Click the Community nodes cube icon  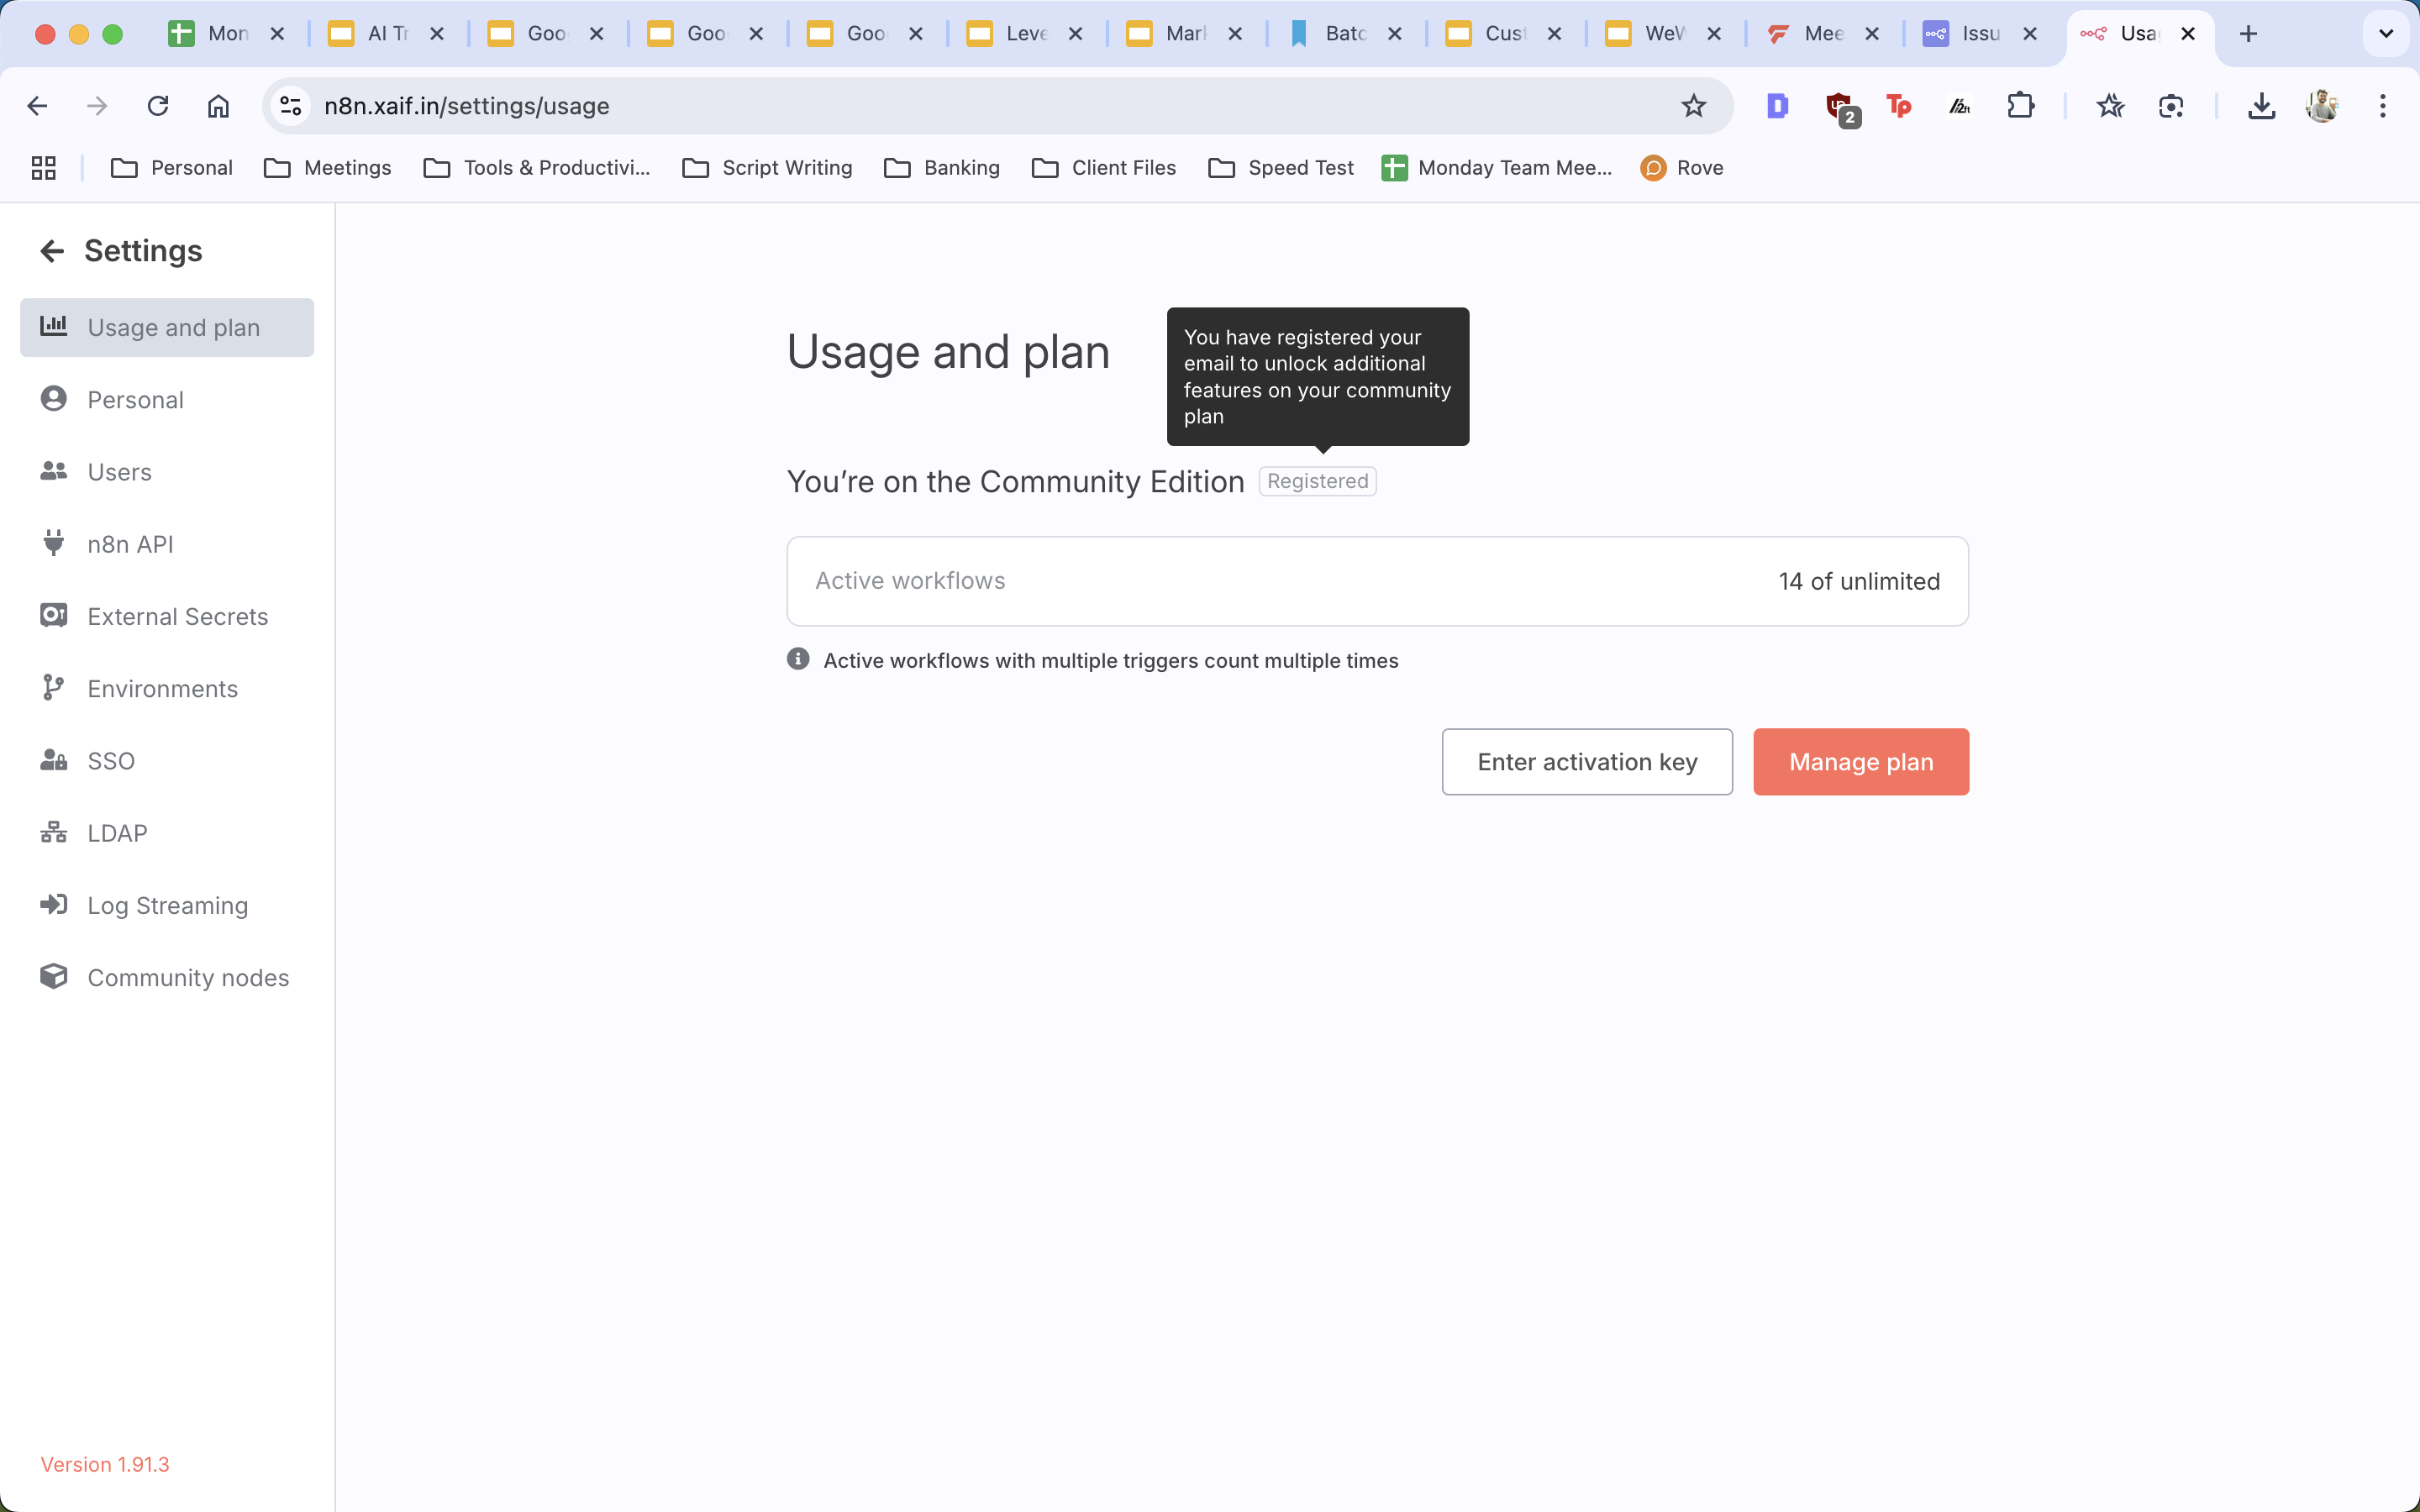[53, 976]
